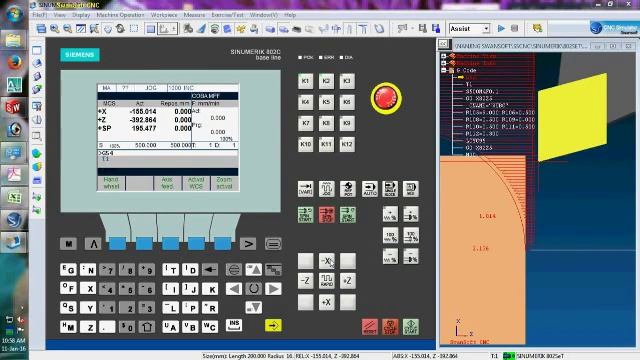The image size is (640, 360).
Task: Click the cursor right arrow key
Action: (273, 289)
